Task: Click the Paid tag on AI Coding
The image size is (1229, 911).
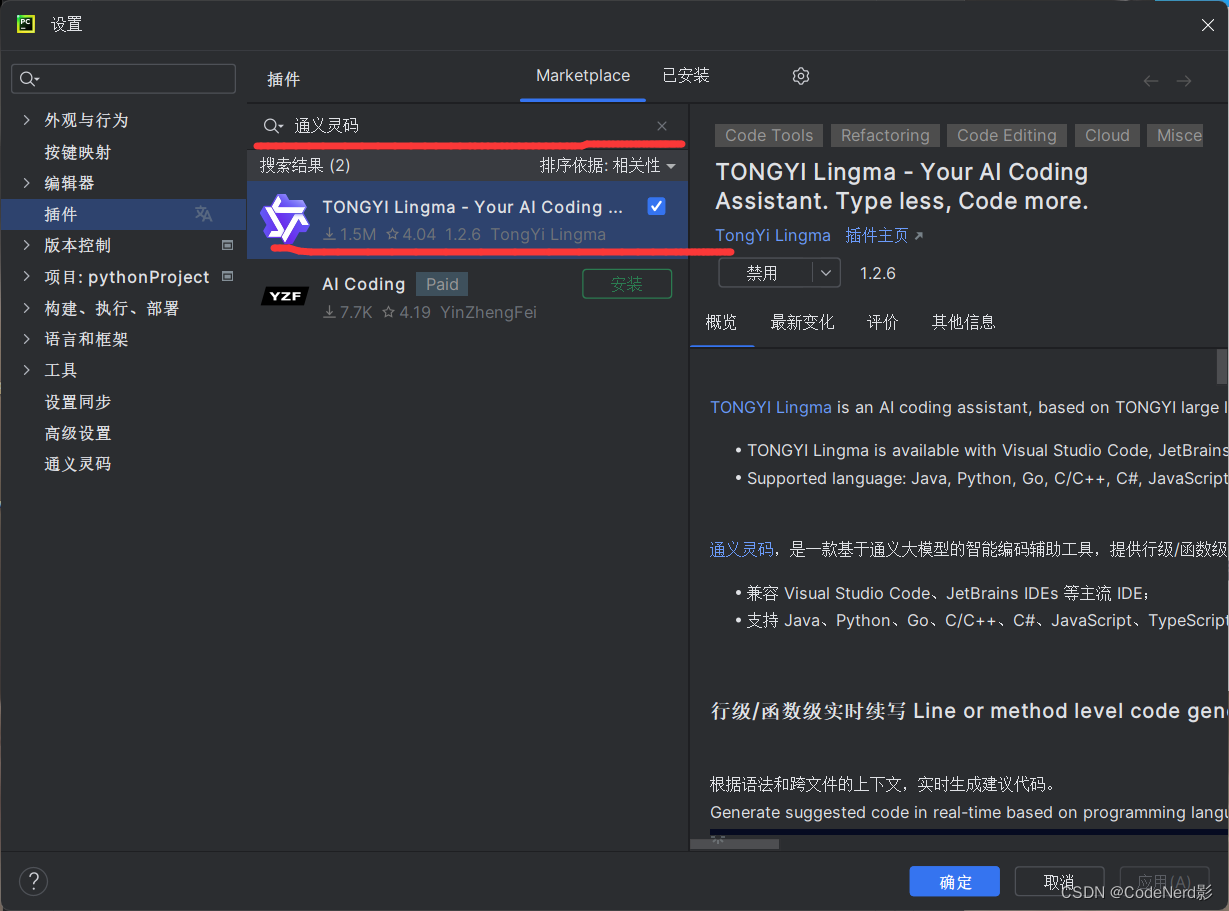Action: pyautogui.click(x=442, y=284)
